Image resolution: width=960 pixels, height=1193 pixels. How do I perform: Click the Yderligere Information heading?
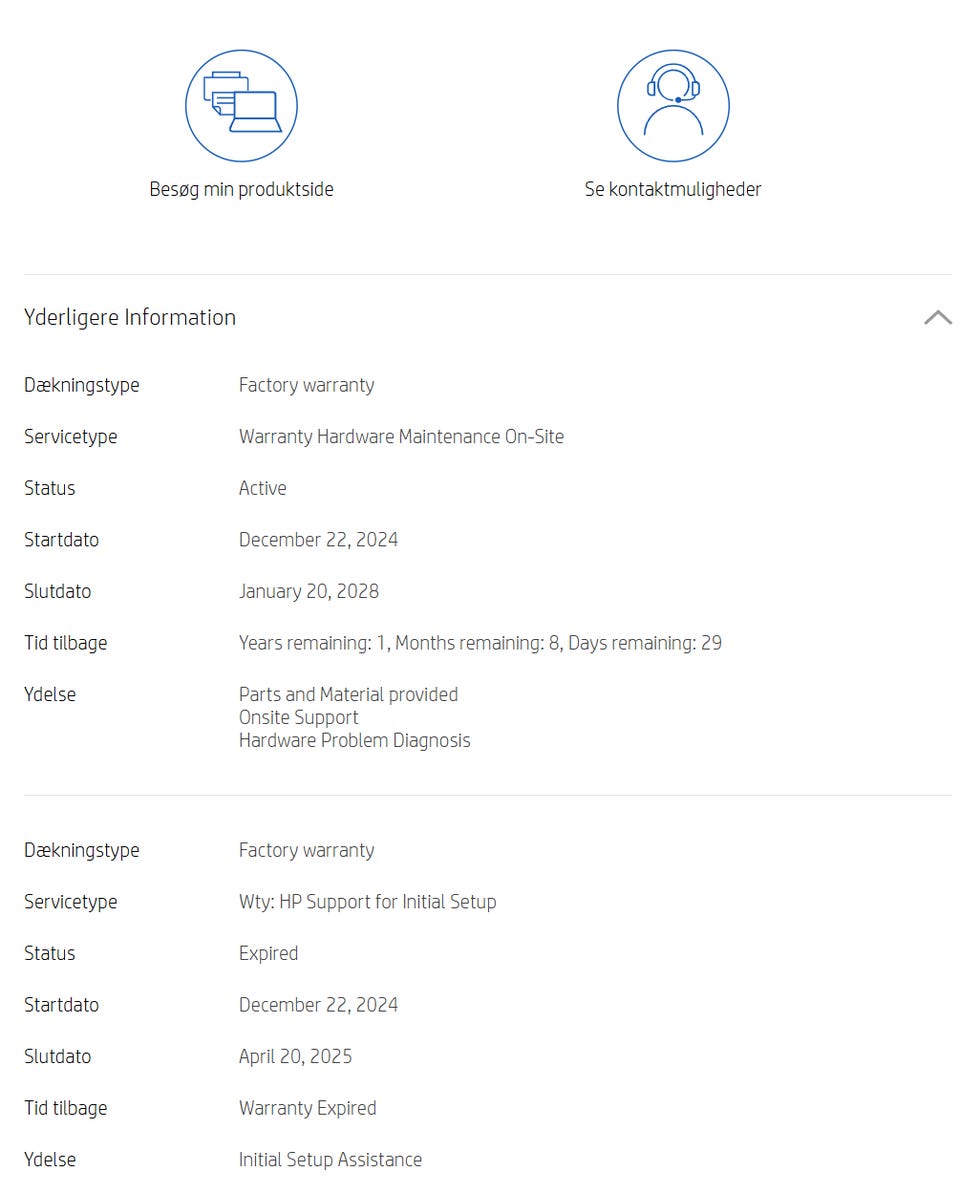[130, 318]
